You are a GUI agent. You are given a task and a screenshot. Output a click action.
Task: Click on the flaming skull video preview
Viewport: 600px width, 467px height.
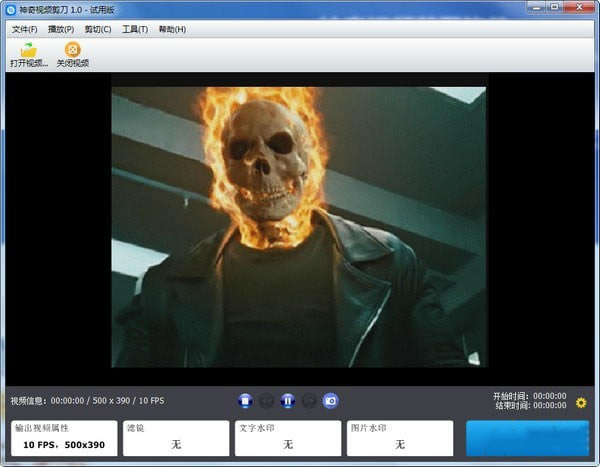click(298, 227)
